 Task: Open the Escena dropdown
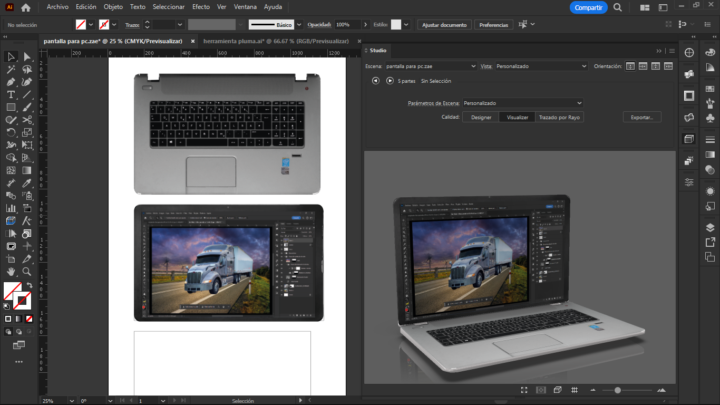[x=431, y=66]
